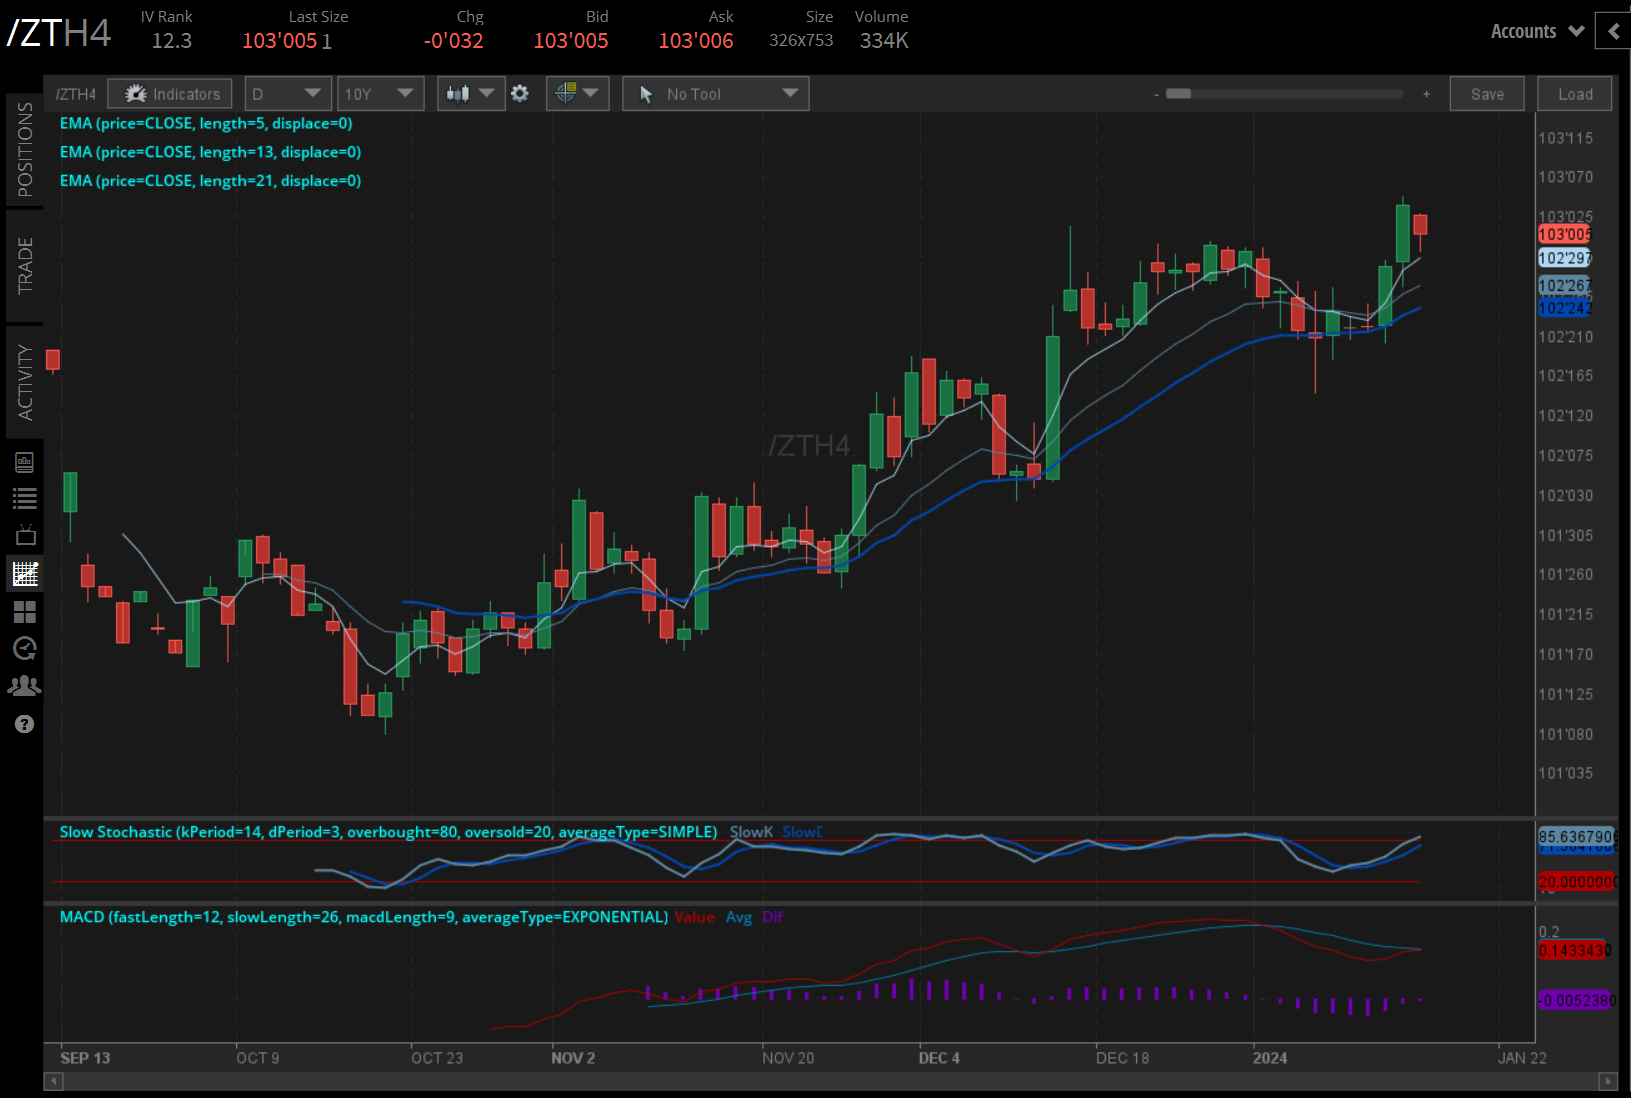Open the Indicators studies button
The image size is (1631, 1098).
pyautogui.click(x=170, y=94)
